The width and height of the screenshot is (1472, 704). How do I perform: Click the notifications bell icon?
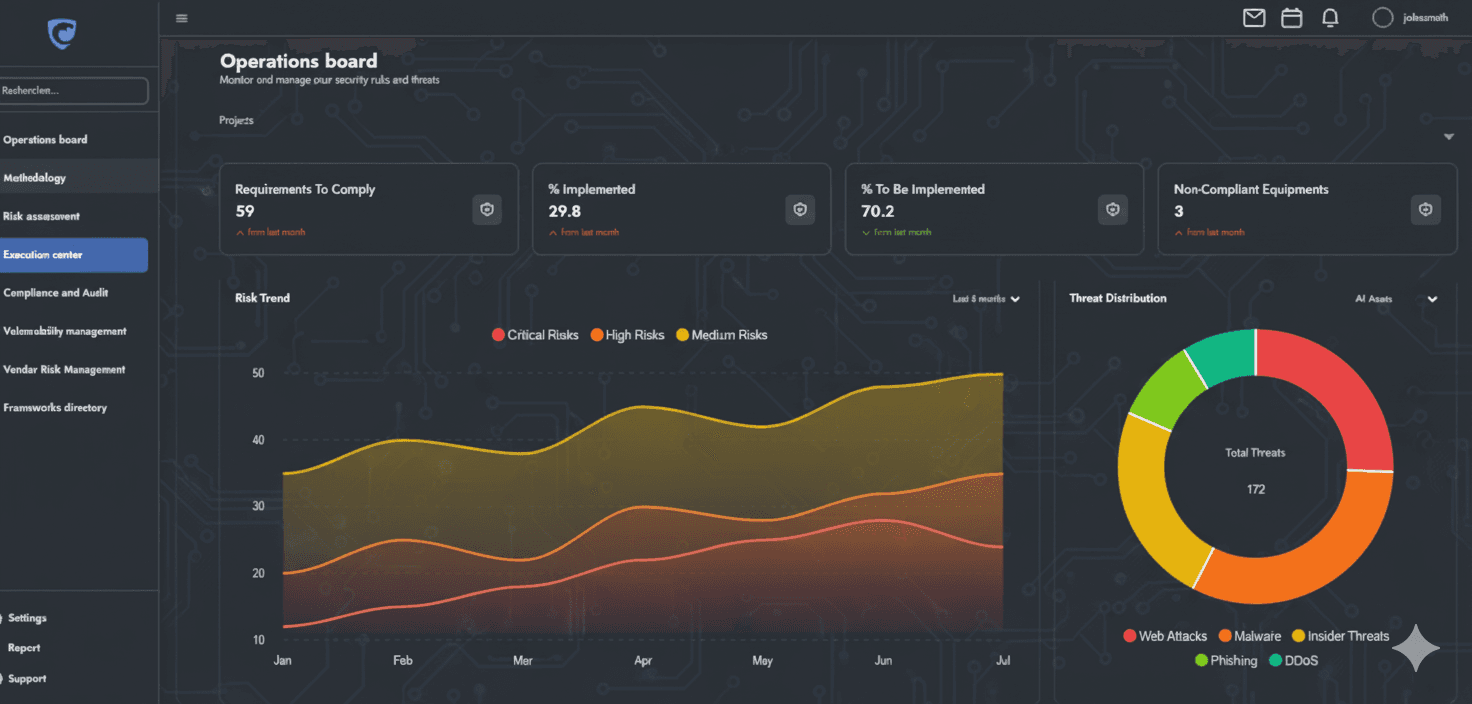(x=1330, y=18)
